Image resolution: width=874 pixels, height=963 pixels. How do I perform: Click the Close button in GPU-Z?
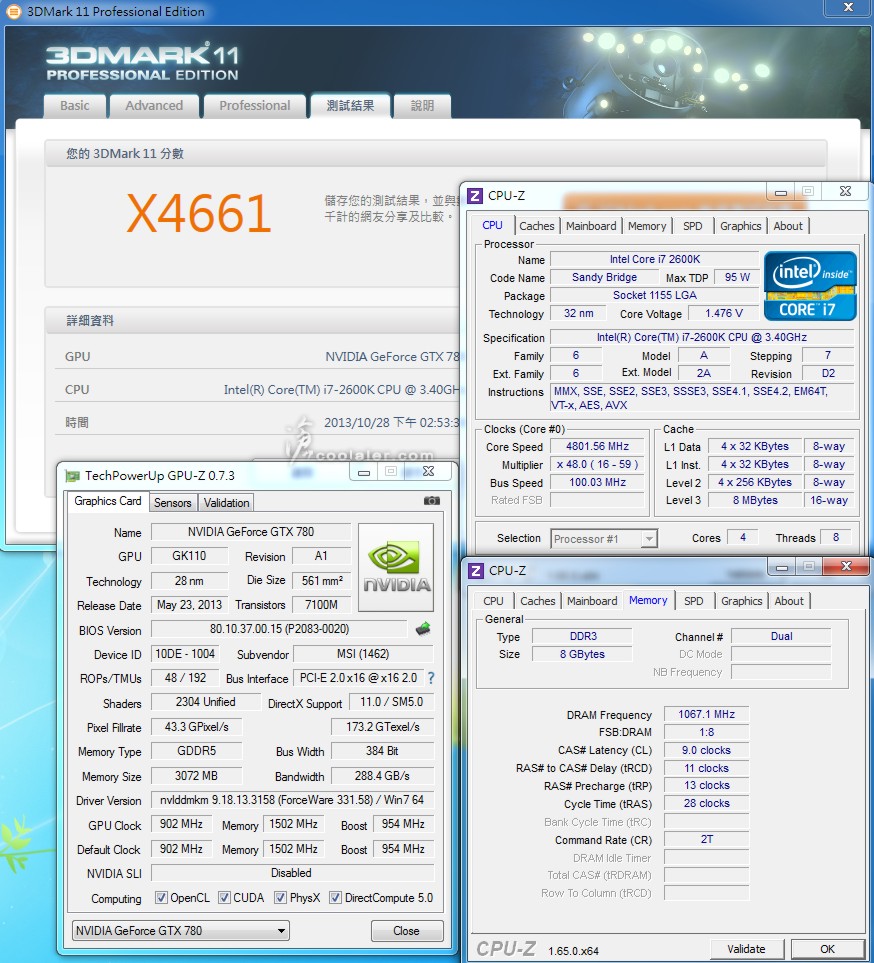pyautogui.click(x=407, y=930)
